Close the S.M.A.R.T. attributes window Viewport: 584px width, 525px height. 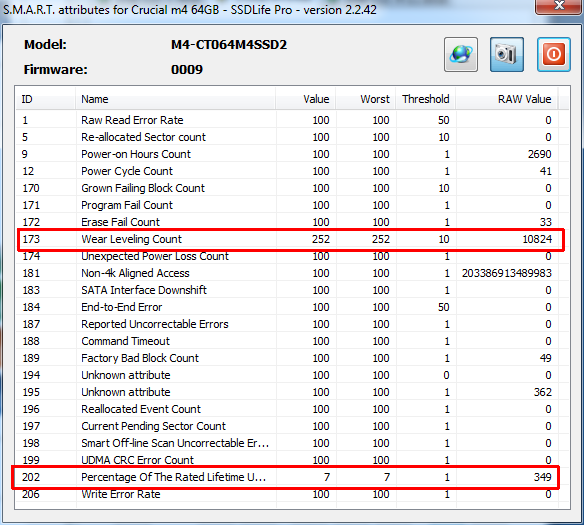click(x=559, y=6)
